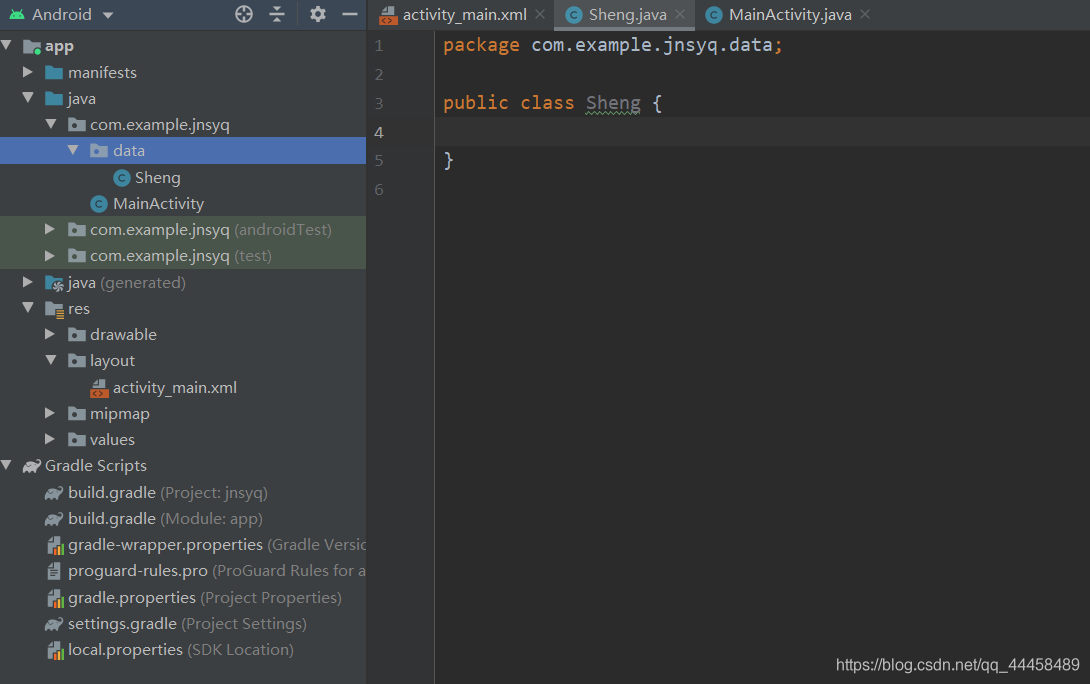Image resolution: width=1090 pixels, height=684 pixels.
Task: Expand the manifests folder
Action: point(28,72)
